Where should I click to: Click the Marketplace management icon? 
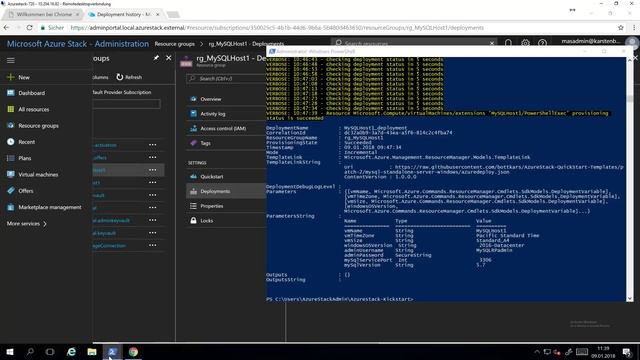tap(11, 207)
